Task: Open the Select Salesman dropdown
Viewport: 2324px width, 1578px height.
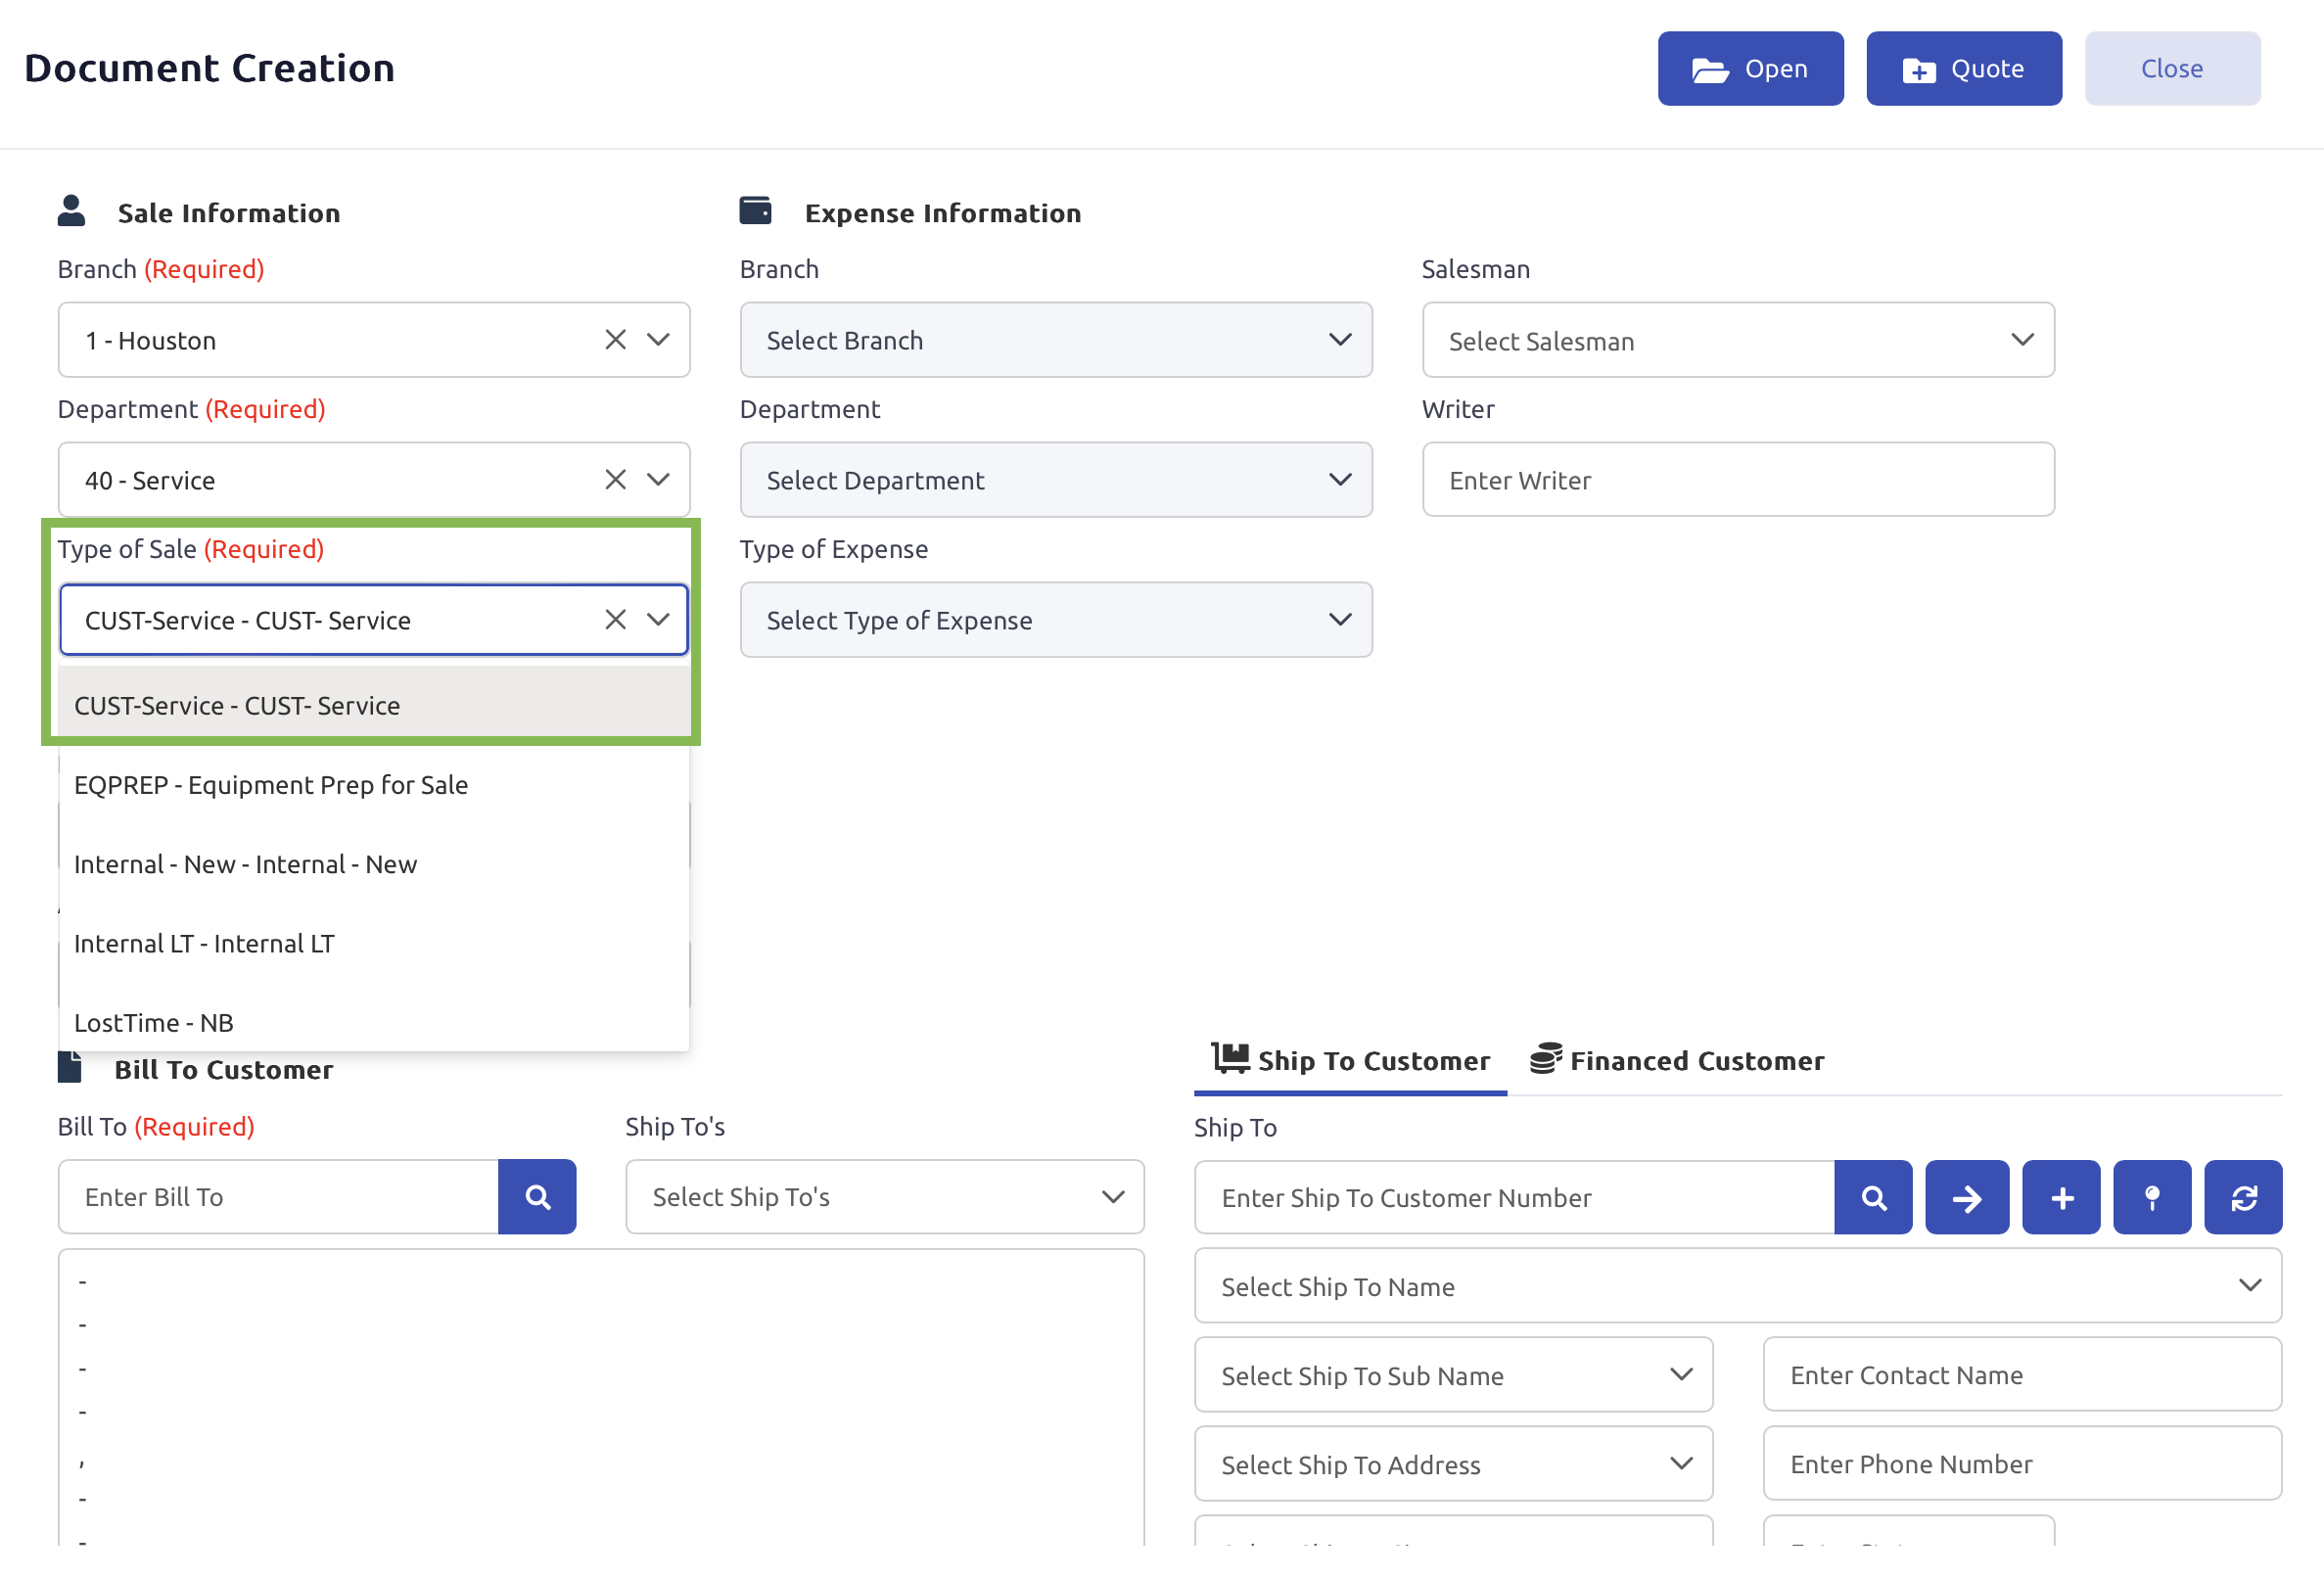Action: (1737, 340)
